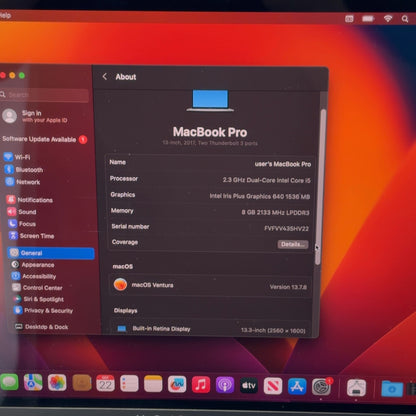Click Software Update Available notice
Screen dimensions: 416x416
(44, 139)
